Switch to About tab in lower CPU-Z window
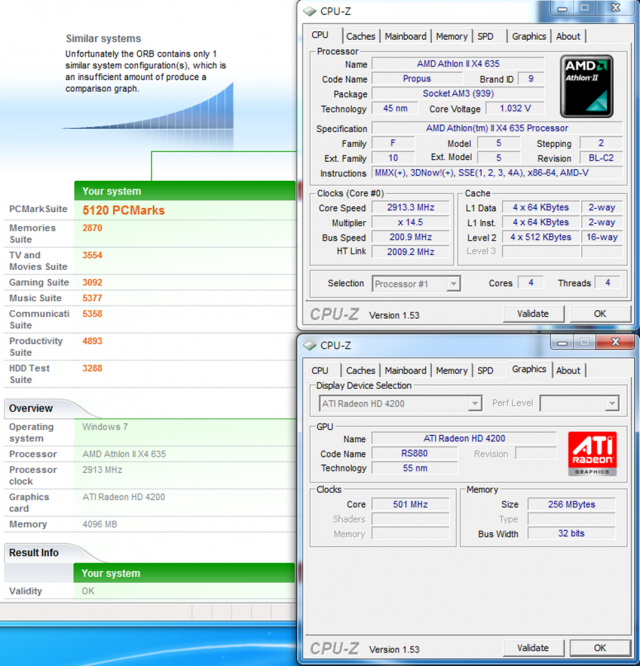Screen dimensions: 640x667 [x=568, y=371]
